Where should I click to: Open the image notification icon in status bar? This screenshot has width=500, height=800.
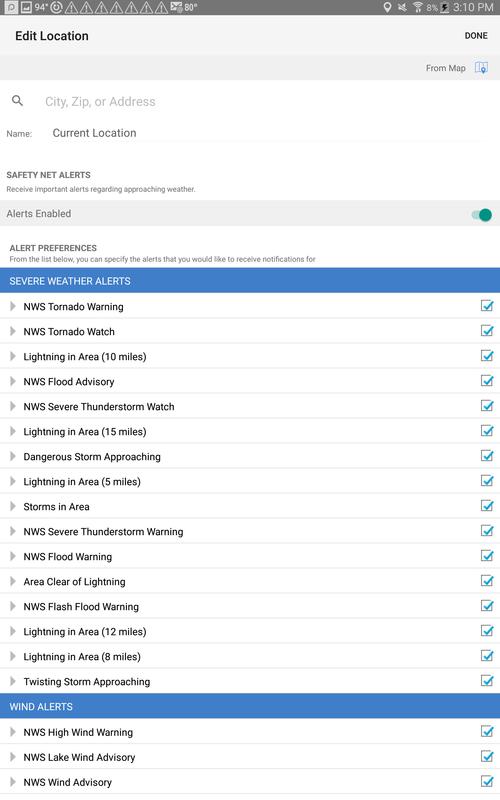[x=26, y=7]
